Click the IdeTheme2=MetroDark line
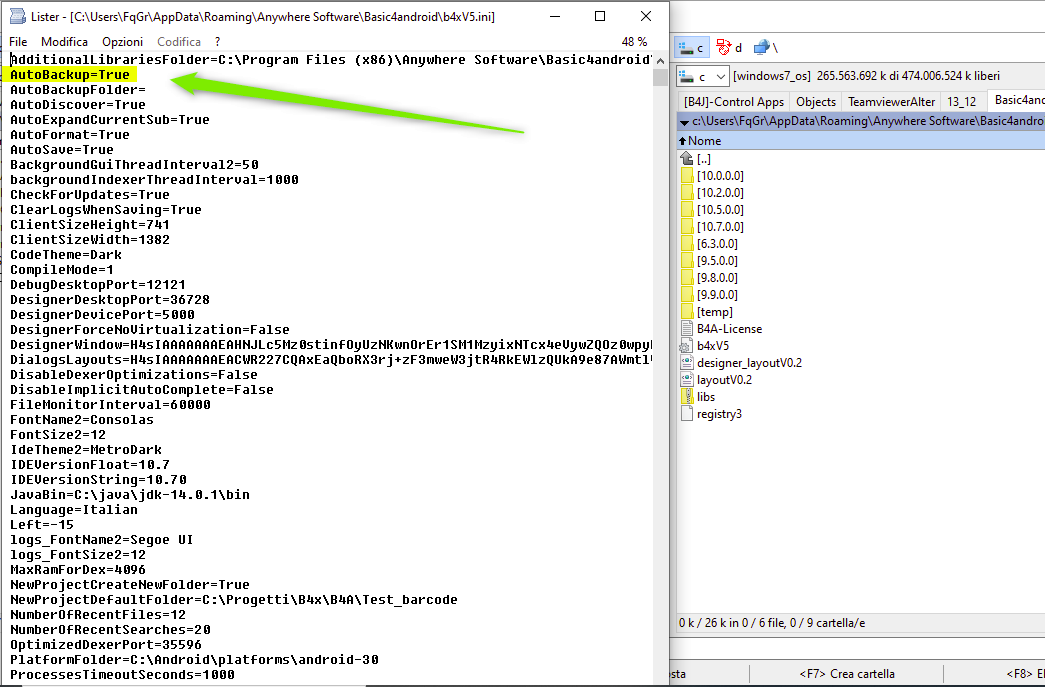Image resolution: width=1045 pixels, height=687 pixels. [86, 450]
